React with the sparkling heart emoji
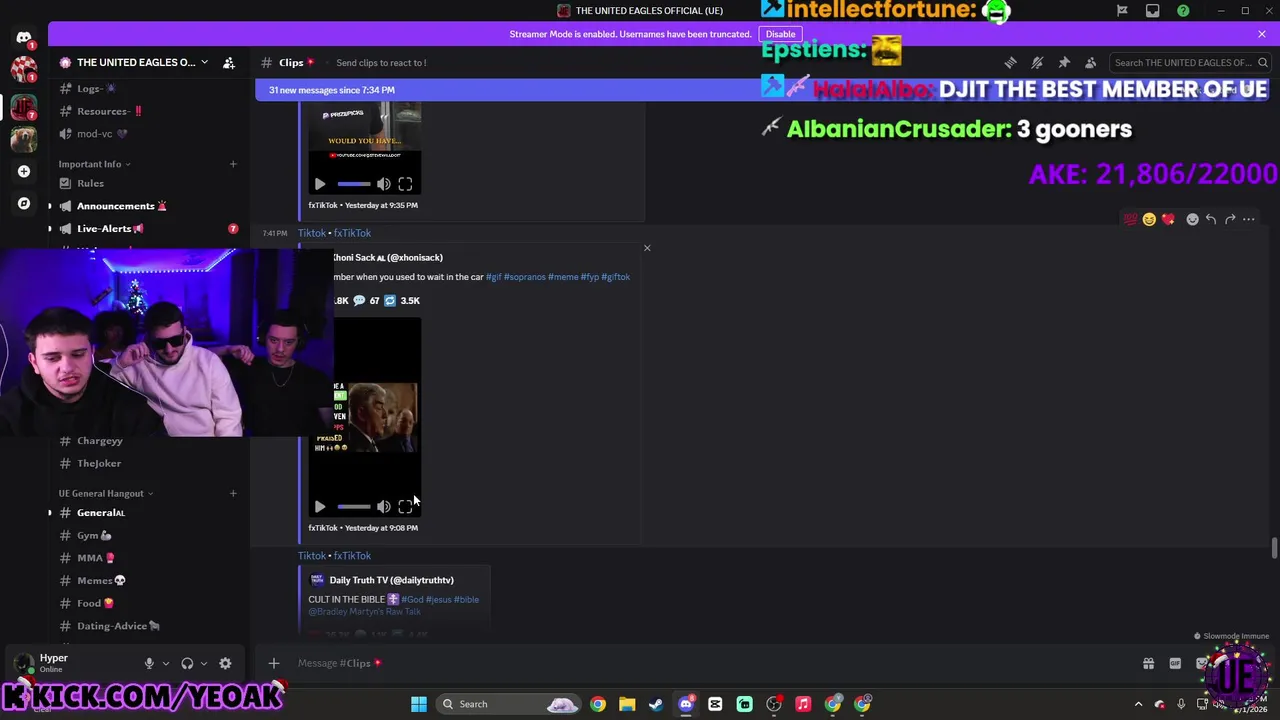Viewport: 1280px width, 720px height. (x=1168, y=219)
